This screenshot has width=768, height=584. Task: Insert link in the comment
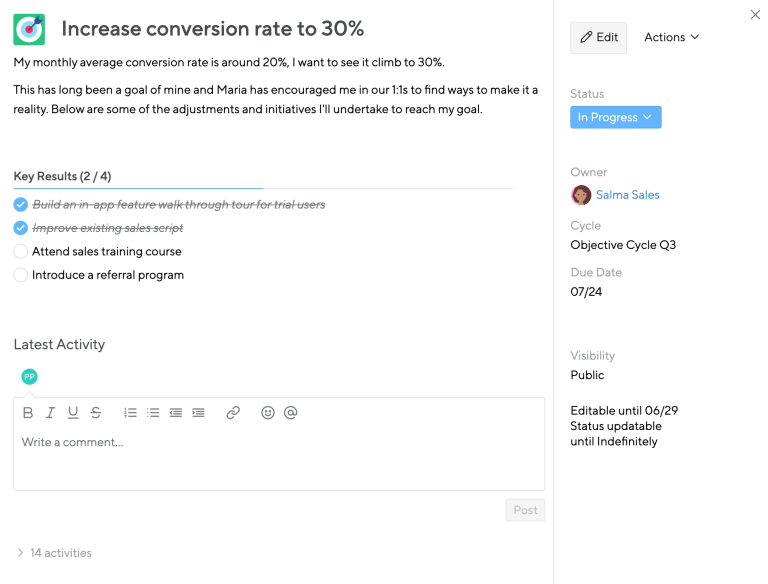pyautogui.click(x=233, y=413)
